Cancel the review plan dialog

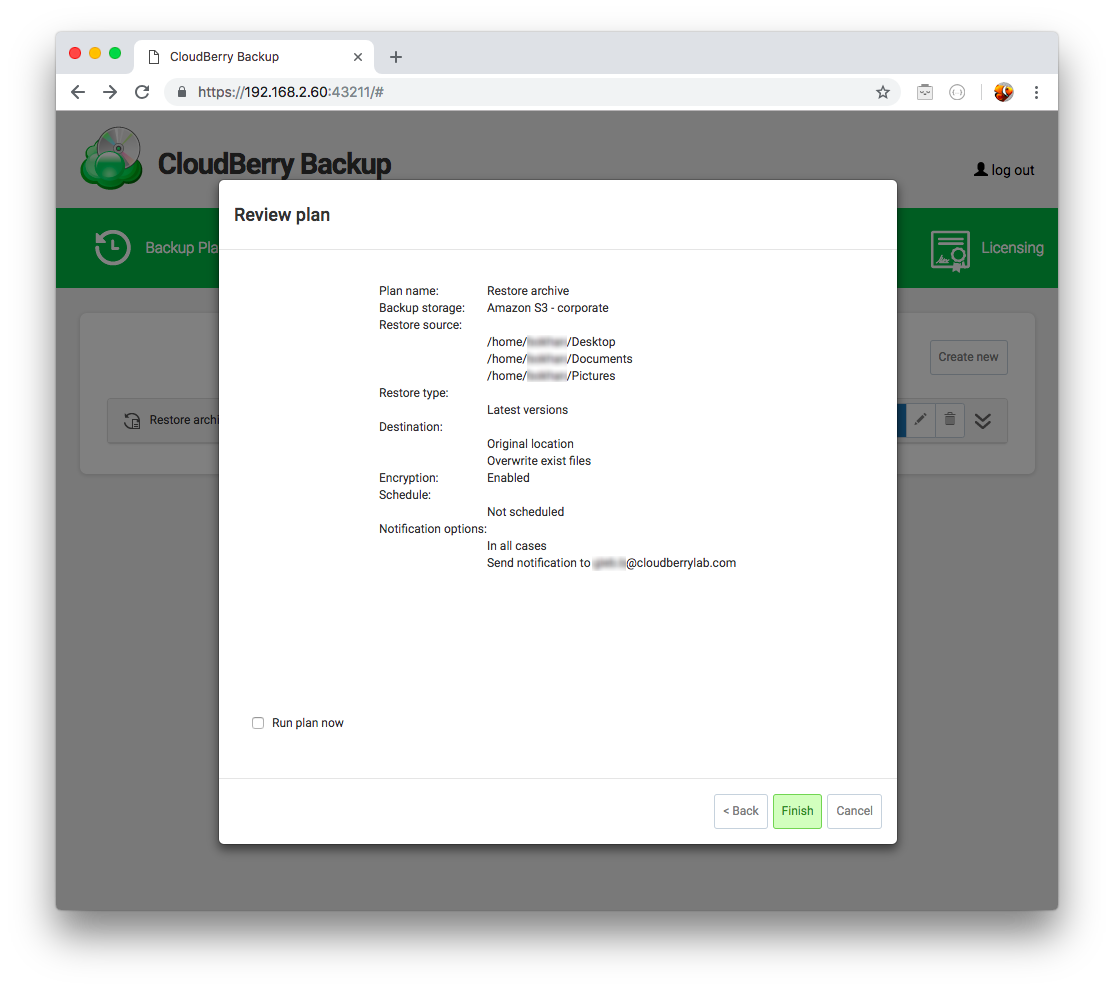(854, 811)
